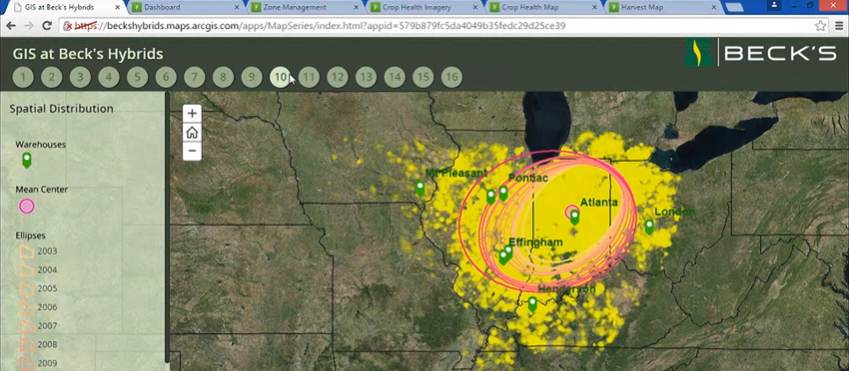The height and width of the screenshot is (371, 849).
Task: Open map series page 11
Action: click(309, 77)
